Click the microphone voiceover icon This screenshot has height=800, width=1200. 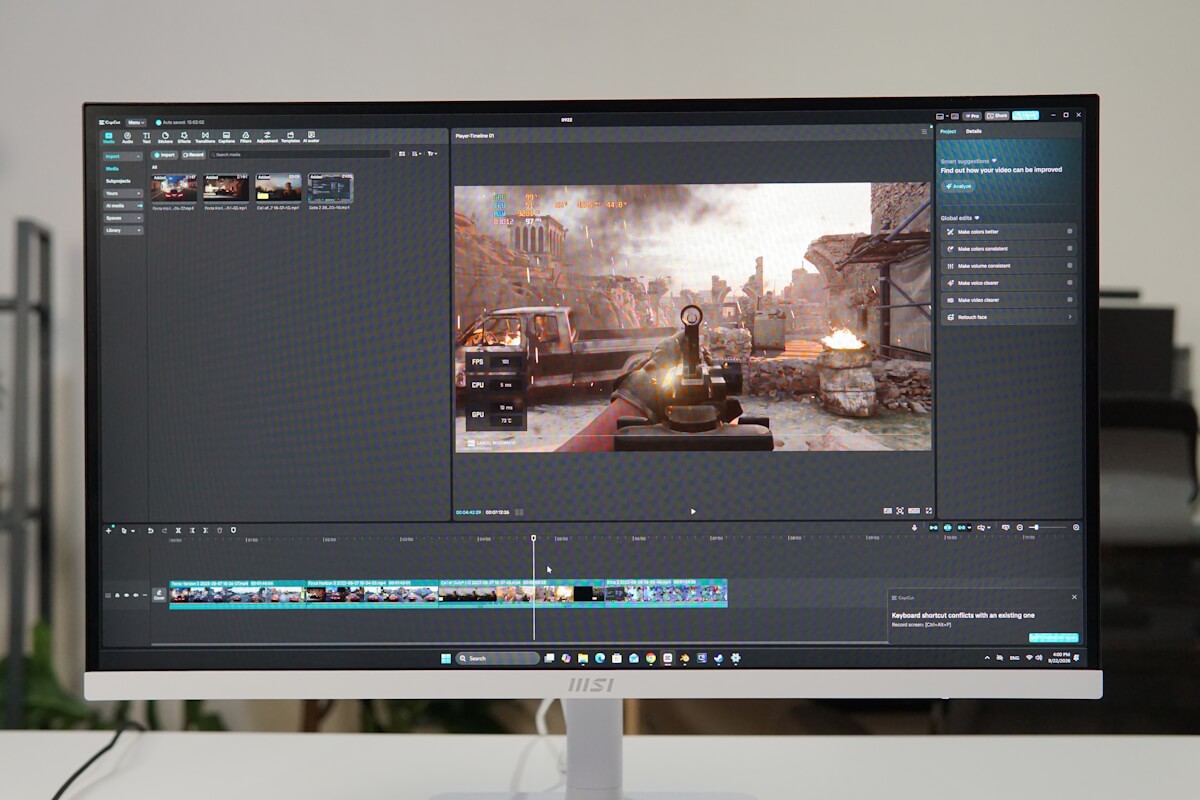[914, 527]
